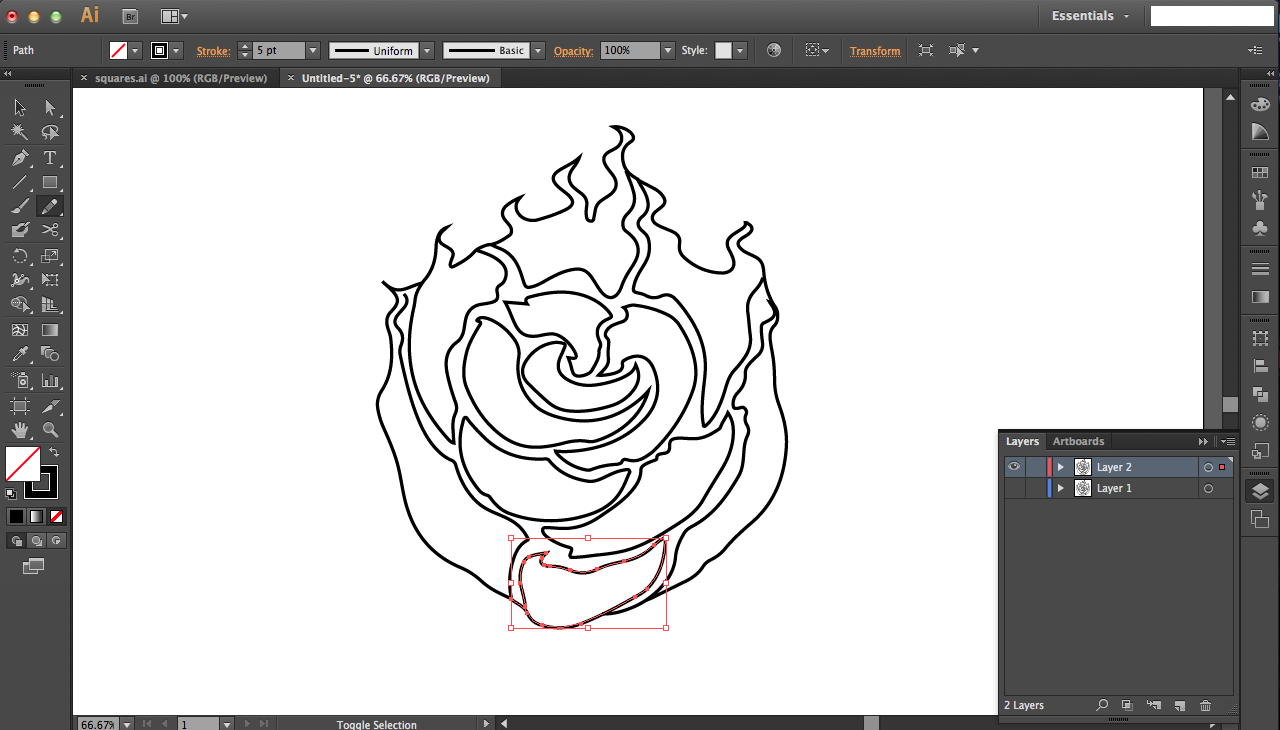The image size is (1280, 730).
Task: Open the Stroke panel link
Action: coord(213,50)
